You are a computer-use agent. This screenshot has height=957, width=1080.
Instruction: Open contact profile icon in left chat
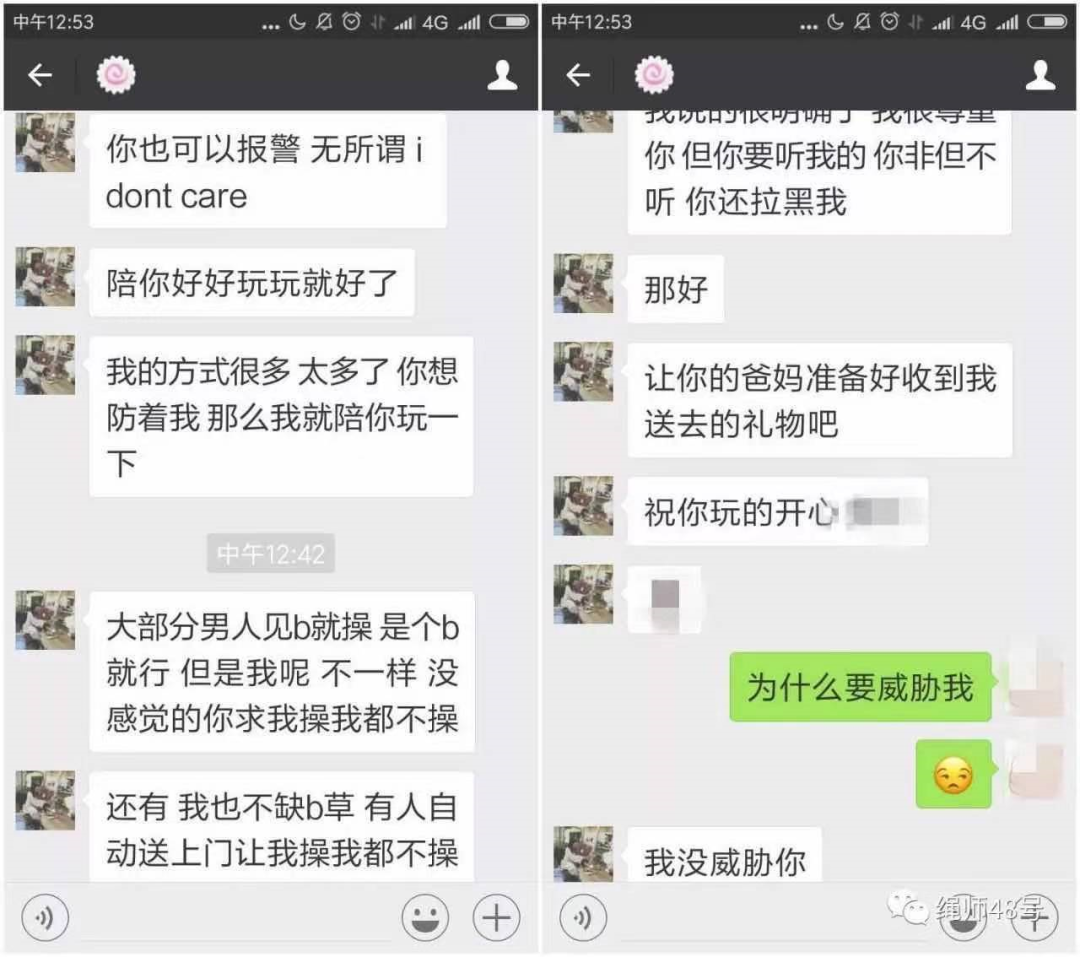tap(502, 74)
